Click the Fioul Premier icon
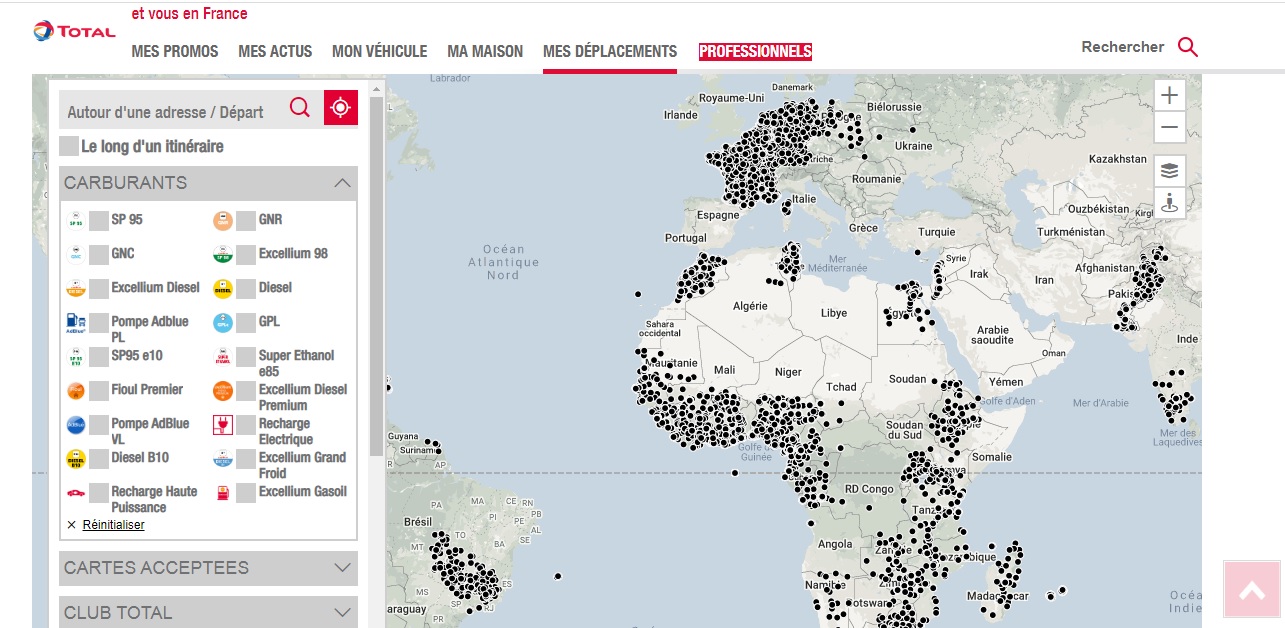The height and width of the screenshot is (628, 1285). [75, 390]
